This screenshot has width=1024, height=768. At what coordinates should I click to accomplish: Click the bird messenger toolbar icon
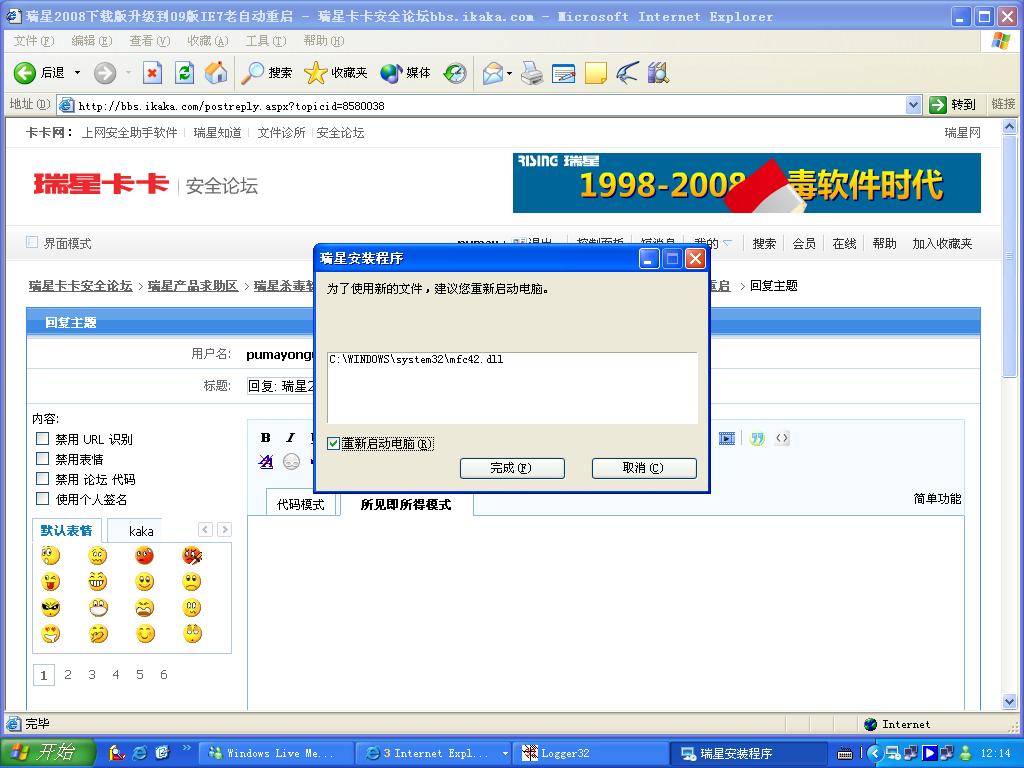coord(628,72)
